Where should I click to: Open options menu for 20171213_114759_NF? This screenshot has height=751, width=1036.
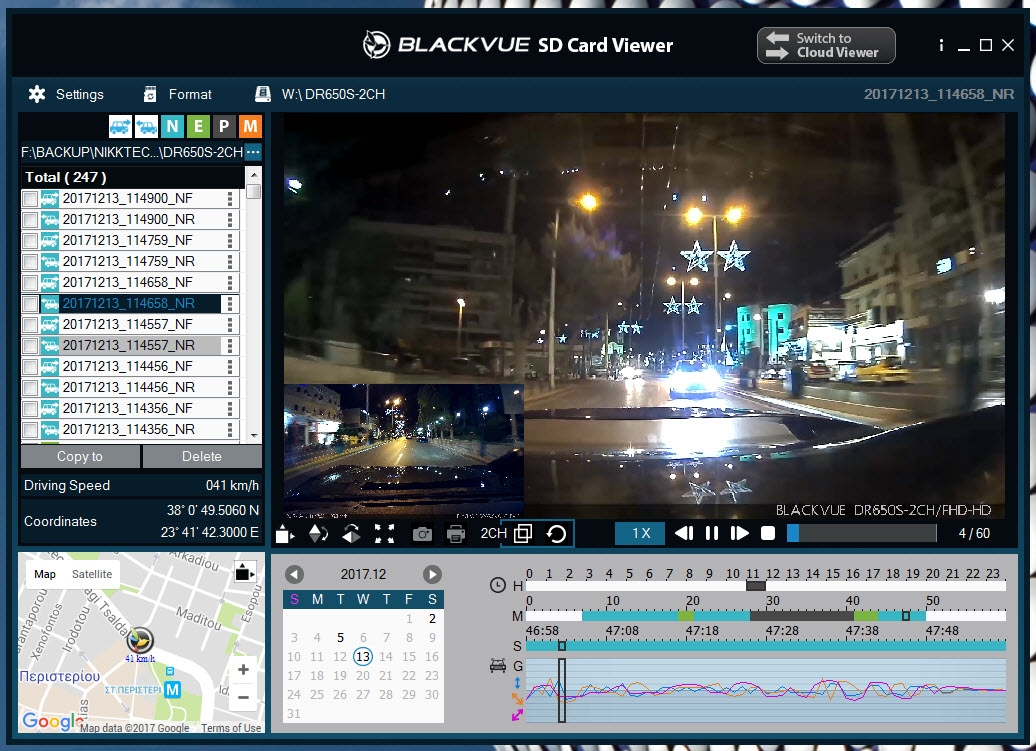pos(230,240)
